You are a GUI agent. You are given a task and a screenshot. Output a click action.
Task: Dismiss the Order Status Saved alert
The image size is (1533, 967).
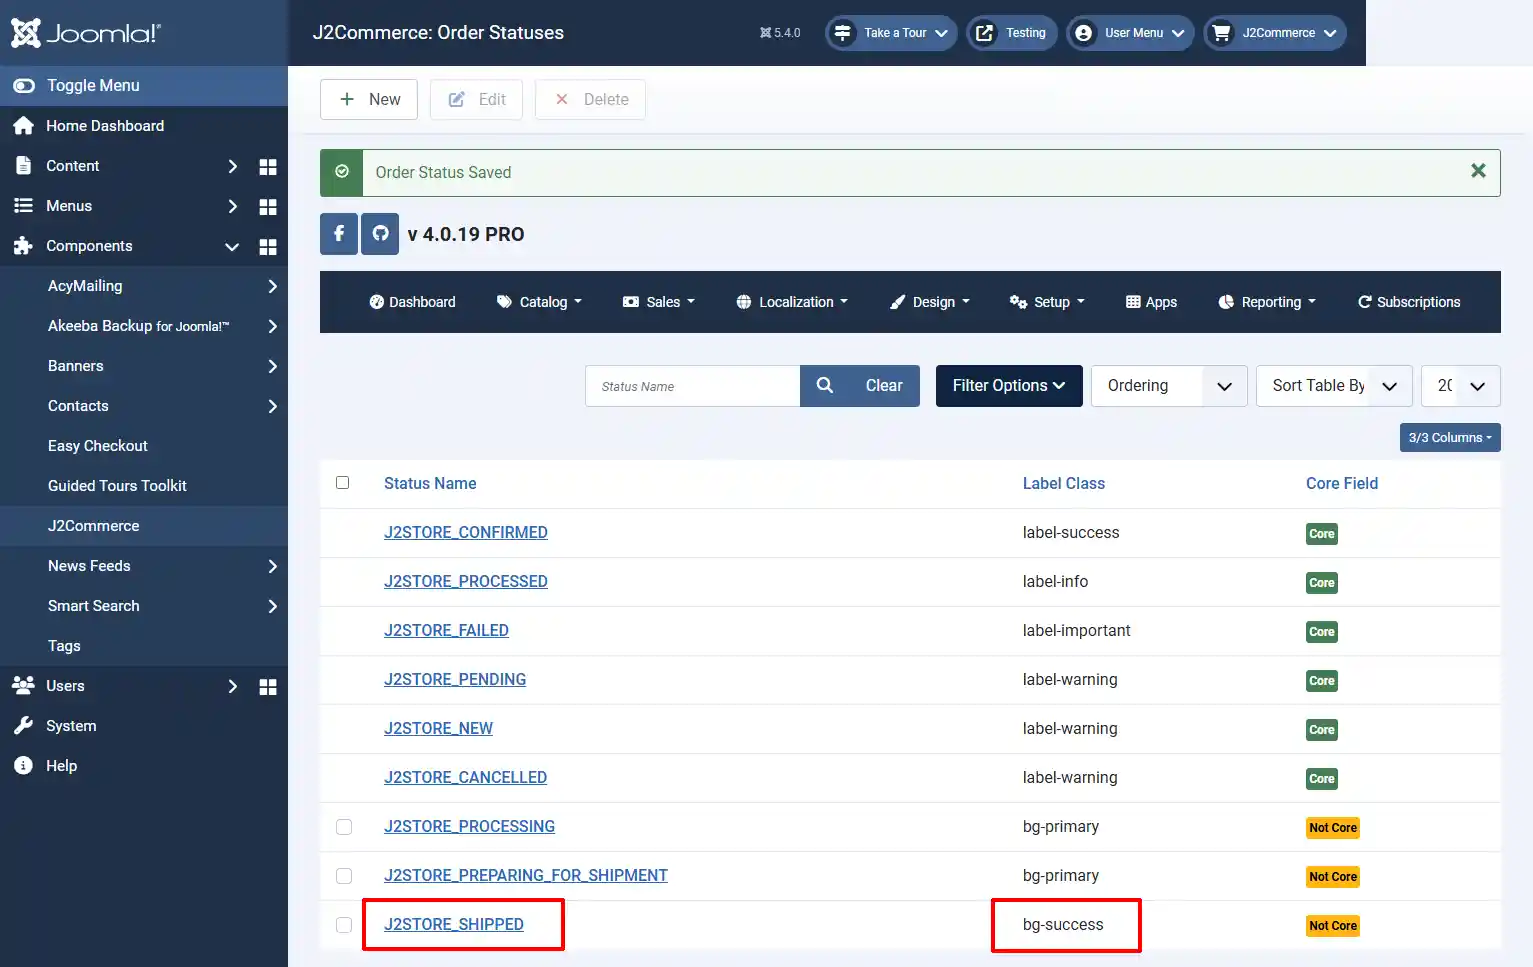click(1478, 171)
